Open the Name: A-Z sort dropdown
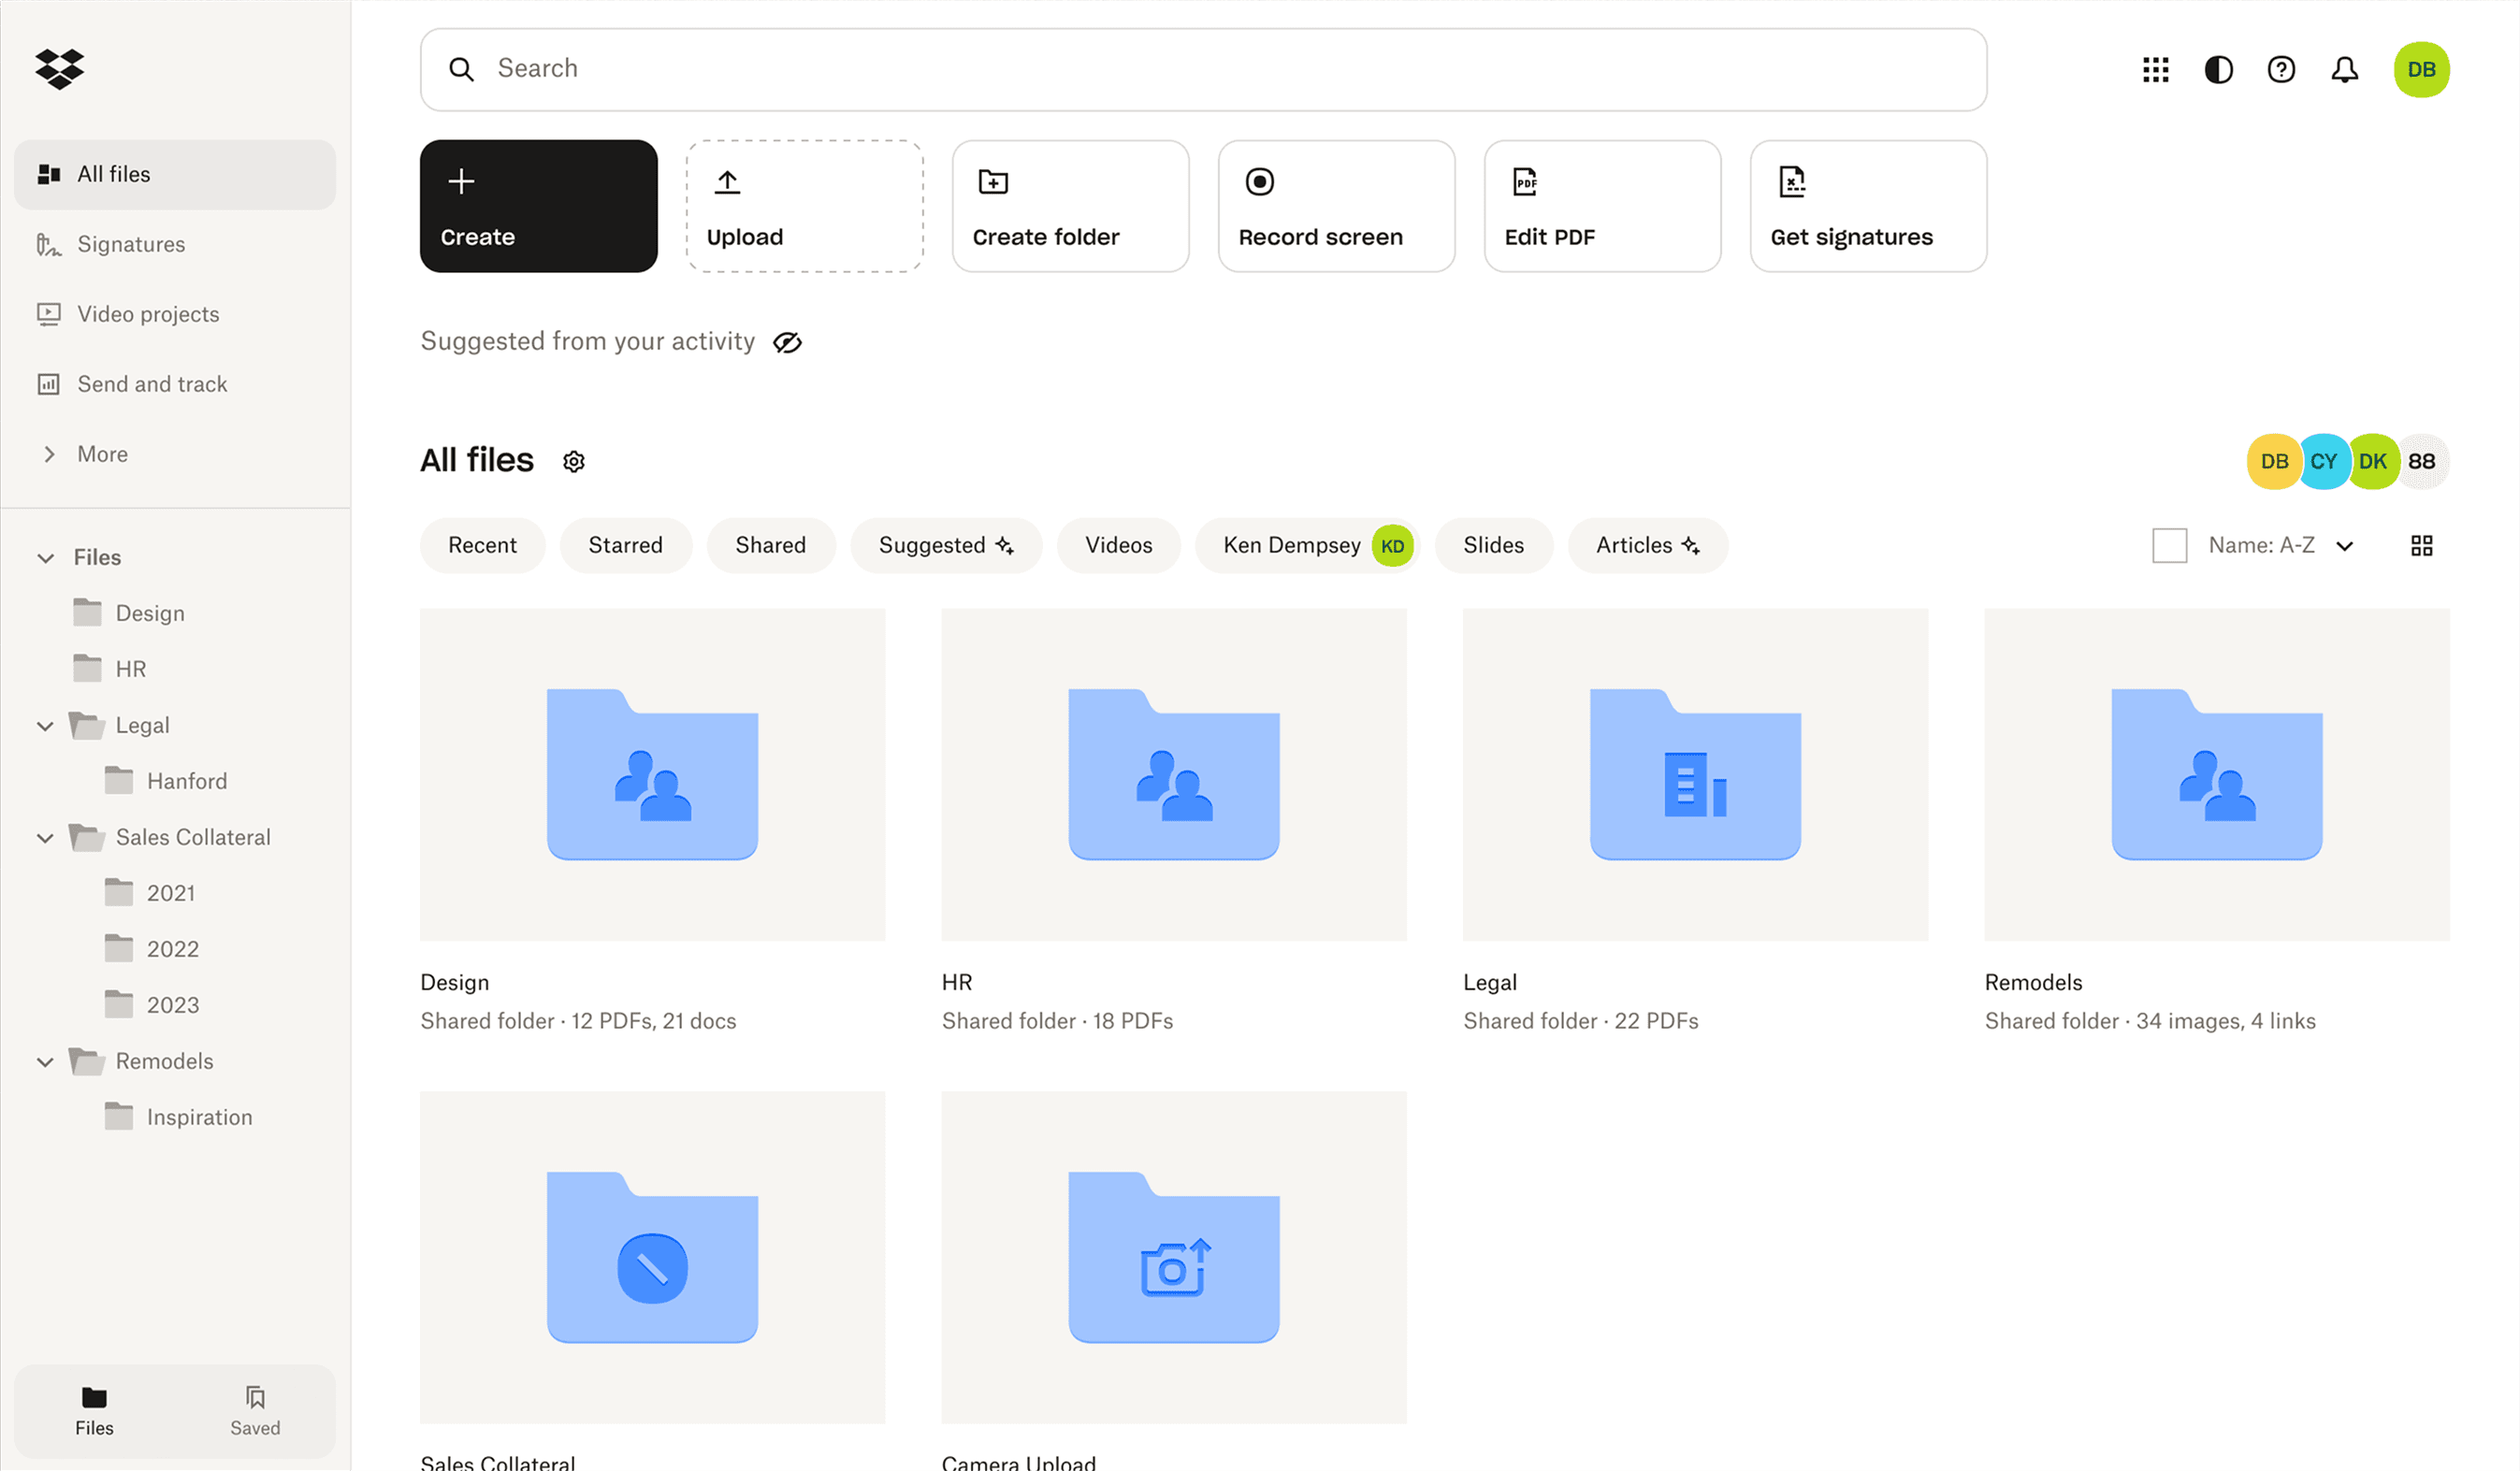Image resolution: width=2520 pixels, height=1471 pixels. pyautogui.click(x=2280, y=545)
